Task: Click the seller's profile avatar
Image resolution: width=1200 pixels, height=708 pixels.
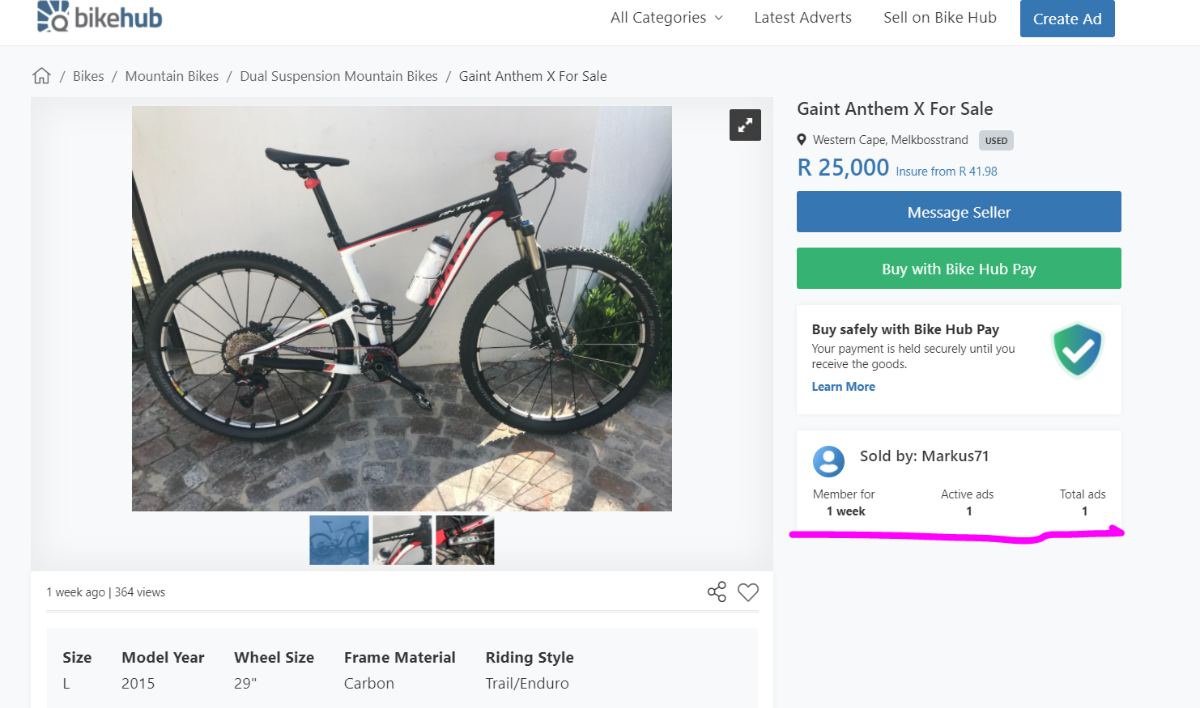Action: click(828, 460)
